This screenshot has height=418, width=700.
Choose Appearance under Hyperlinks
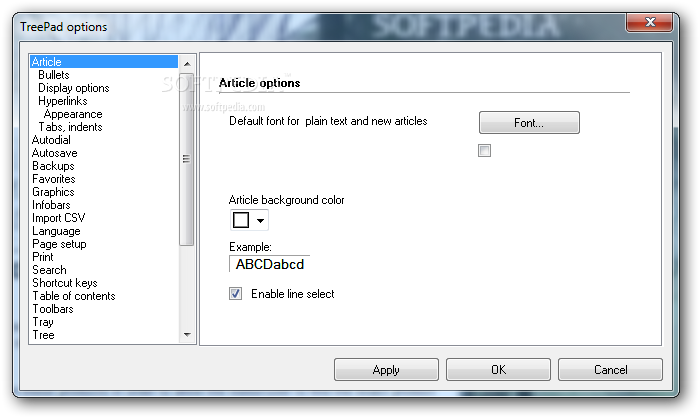click(x=73, y=114)
